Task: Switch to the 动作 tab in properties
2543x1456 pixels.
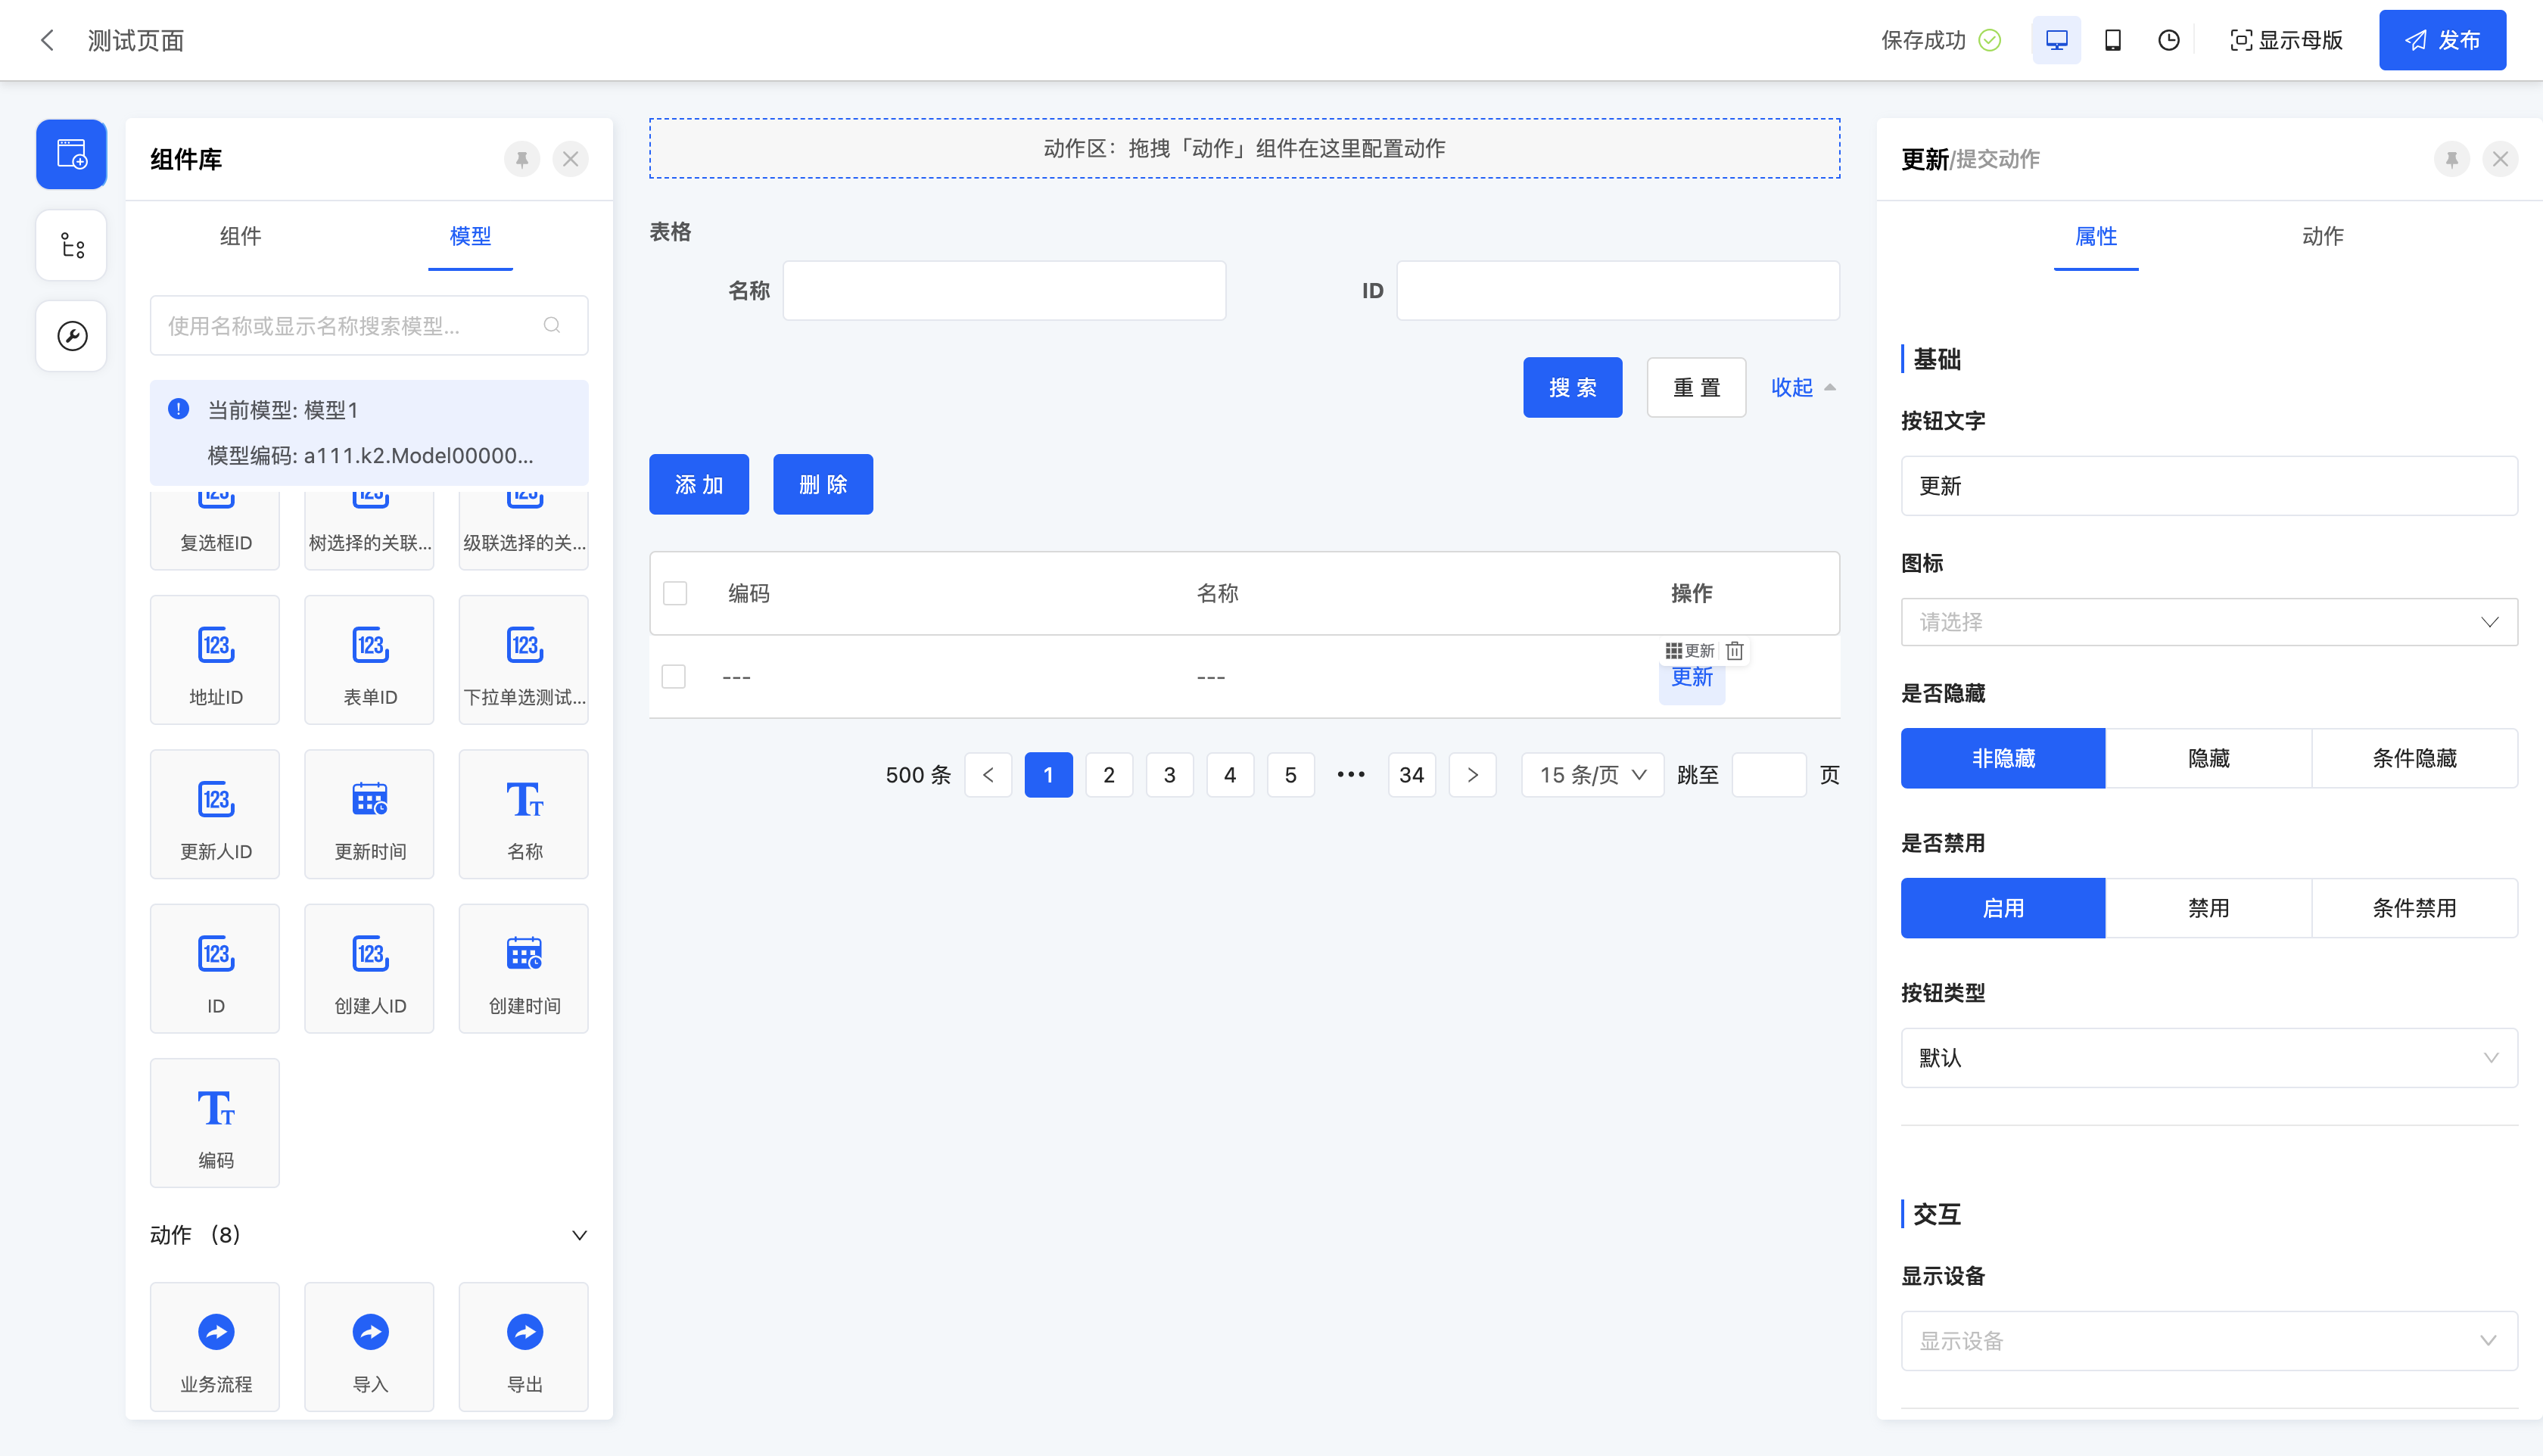Action: [2322, 236]
